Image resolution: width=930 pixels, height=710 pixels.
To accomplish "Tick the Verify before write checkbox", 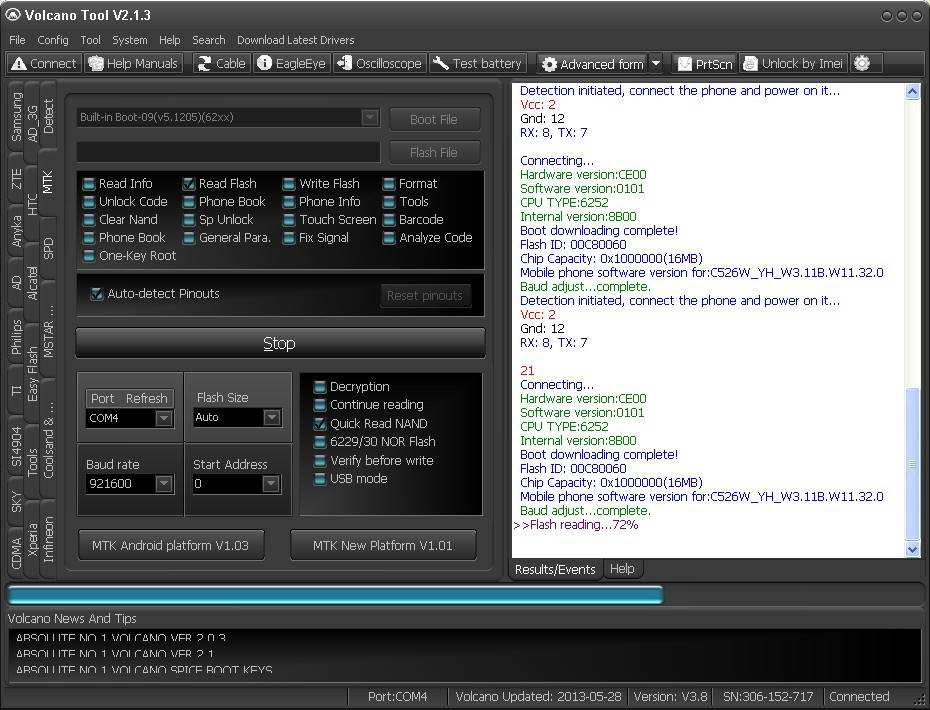I will coord(320,460).
